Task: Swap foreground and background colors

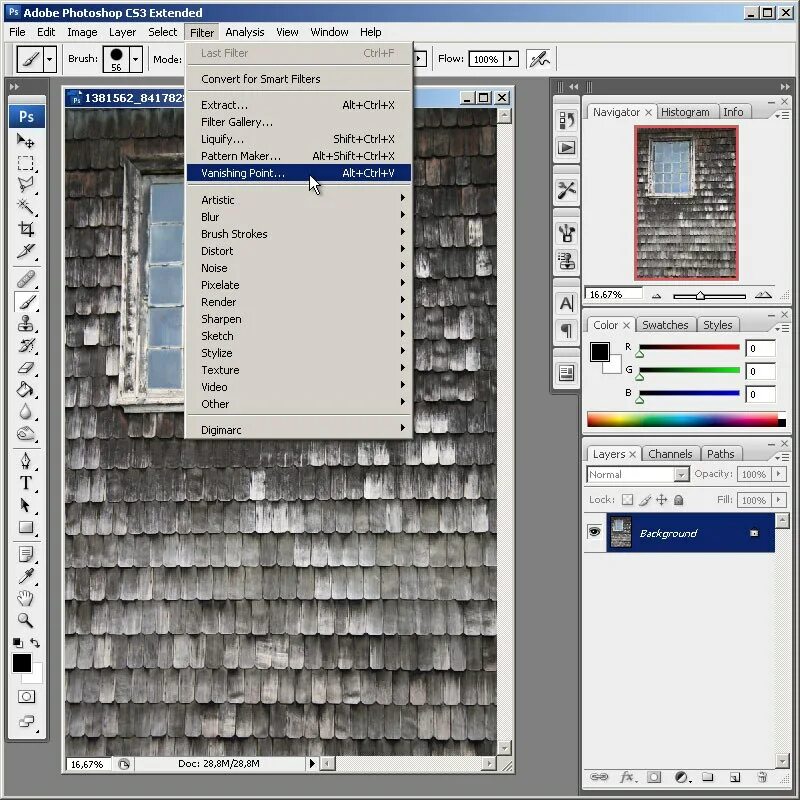Action: pyautogui.click(x=35, y=643)
